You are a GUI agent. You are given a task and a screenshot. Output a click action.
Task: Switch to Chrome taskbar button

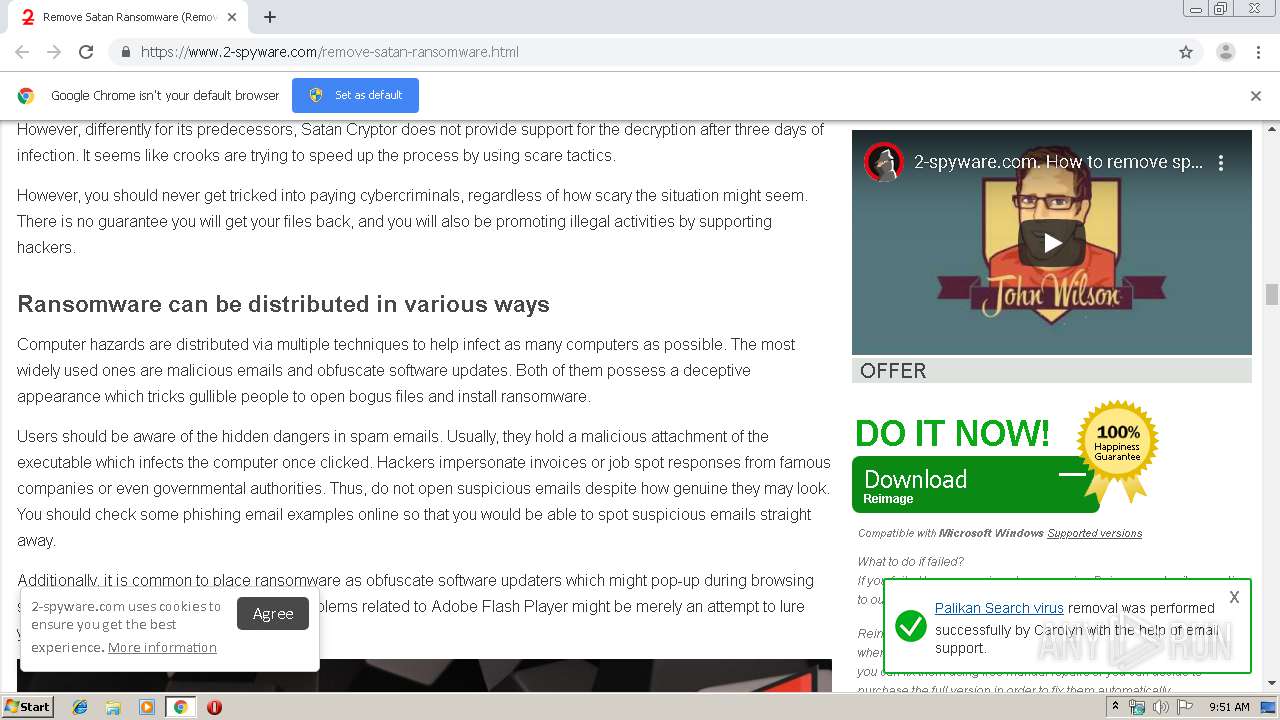pyautogui.click(x=180, y=707)
